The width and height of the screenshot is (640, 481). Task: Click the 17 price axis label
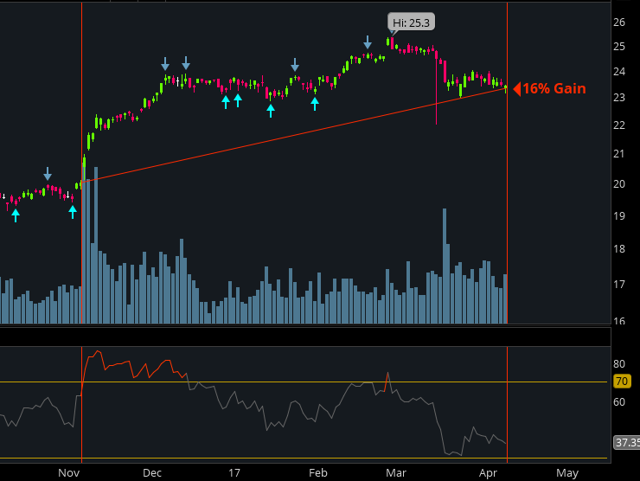[619, 284]
